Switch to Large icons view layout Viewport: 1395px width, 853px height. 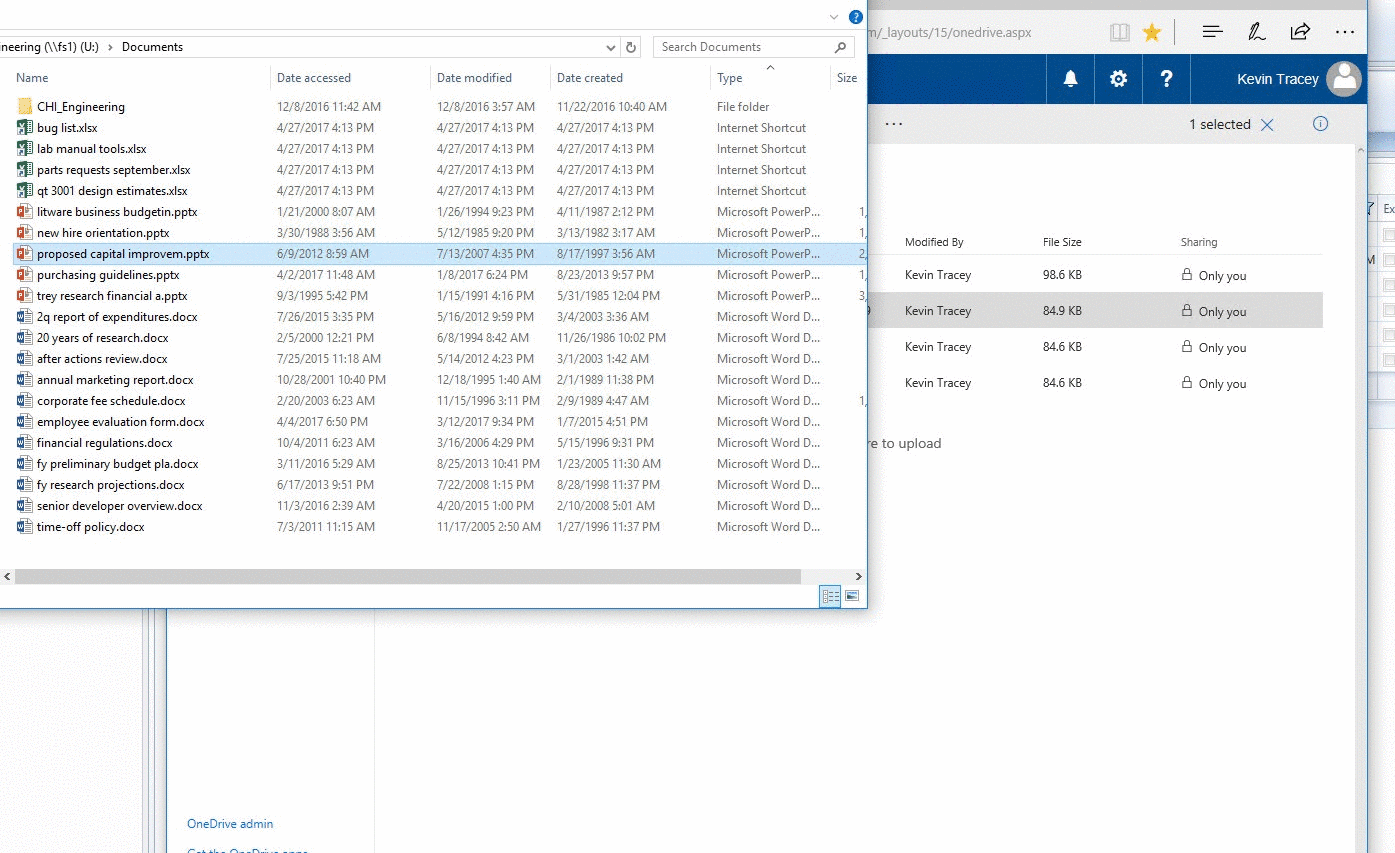(x=852, y=596)
